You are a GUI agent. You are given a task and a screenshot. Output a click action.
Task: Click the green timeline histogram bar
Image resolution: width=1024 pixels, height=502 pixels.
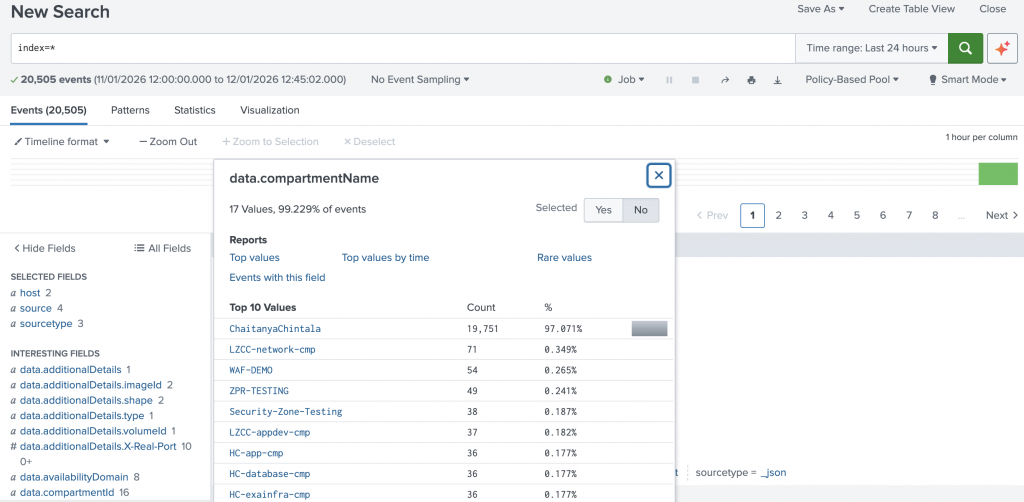997,174
